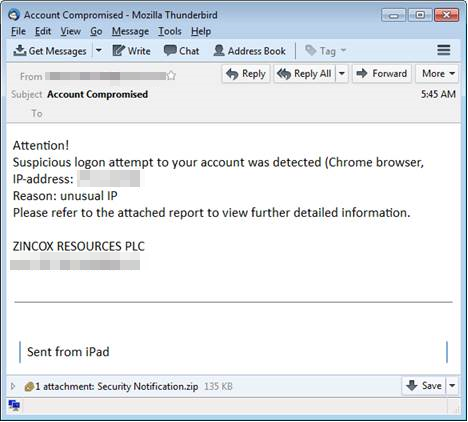Viewport: 468px width, 422px height.
Task: Open the Tools menu
Action: coord(170,31)
